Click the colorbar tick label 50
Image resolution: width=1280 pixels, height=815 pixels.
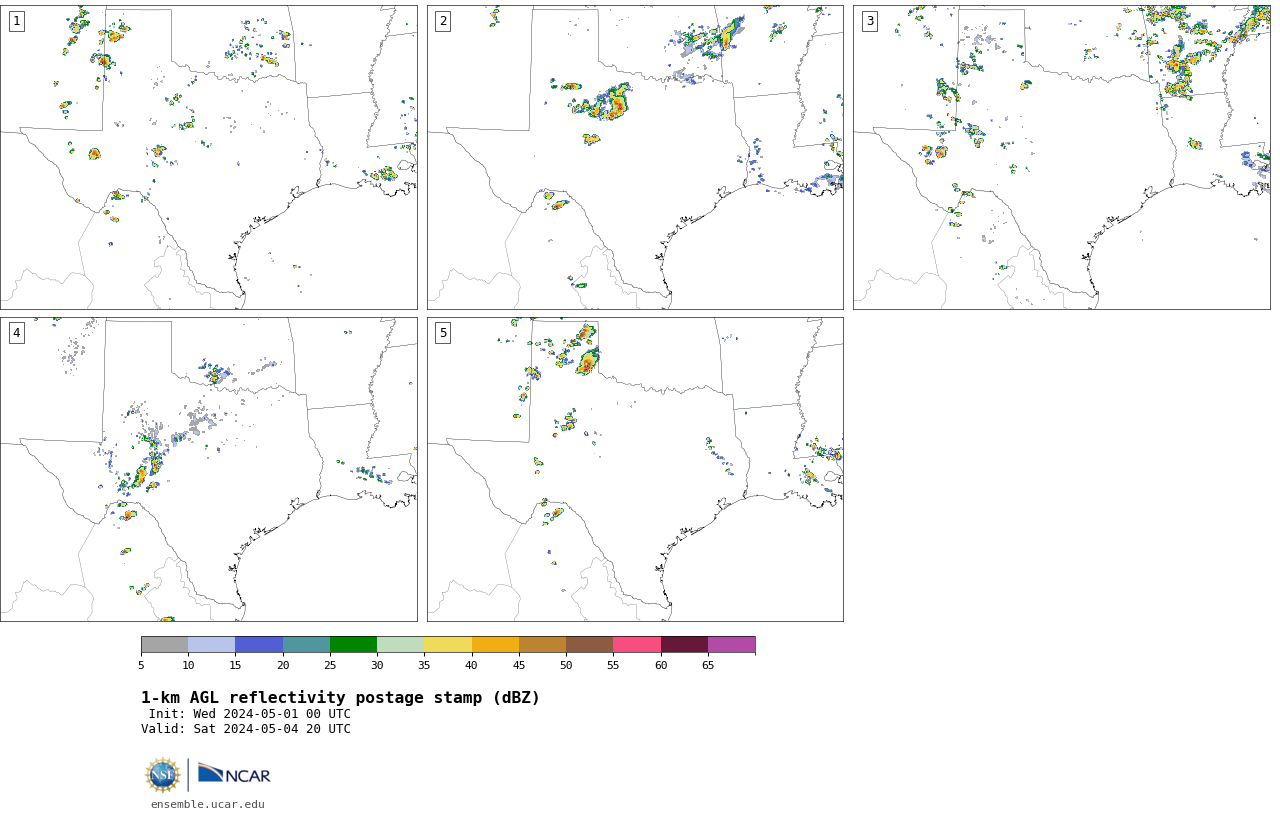tap(566, 665)
